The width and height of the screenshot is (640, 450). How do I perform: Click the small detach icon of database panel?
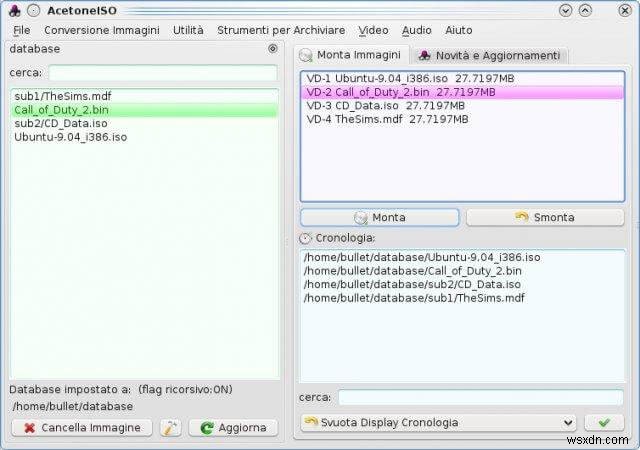pos(273,49)
